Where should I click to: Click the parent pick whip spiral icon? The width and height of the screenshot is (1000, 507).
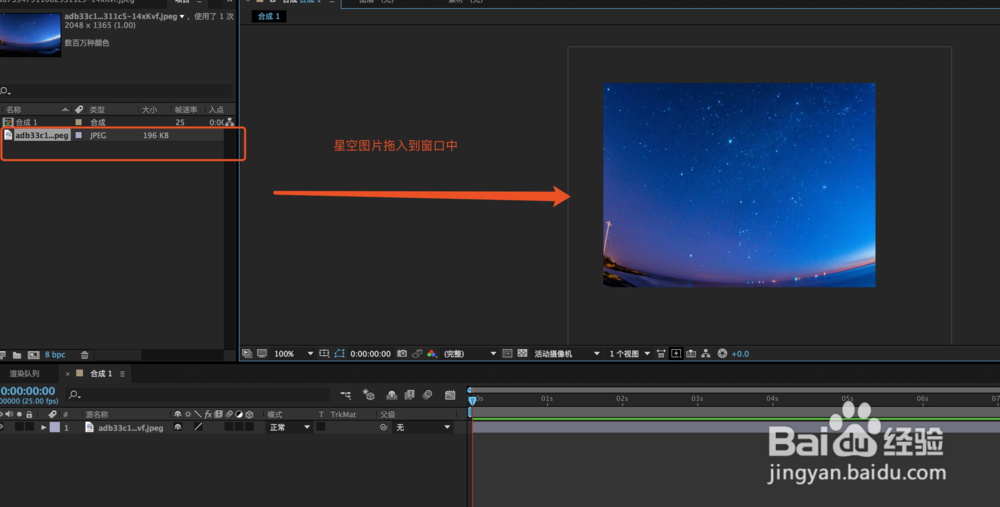click(383, 427)
